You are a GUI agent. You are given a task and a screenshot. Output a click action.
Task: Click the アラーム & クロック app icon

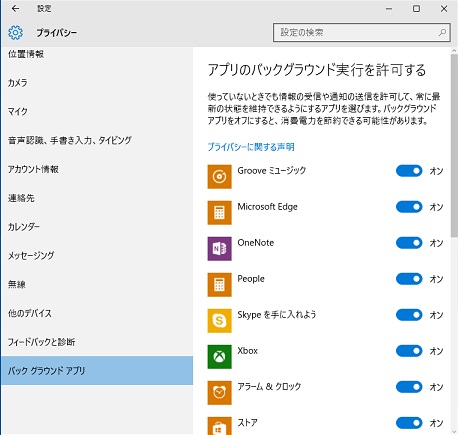tap(219, 393)
